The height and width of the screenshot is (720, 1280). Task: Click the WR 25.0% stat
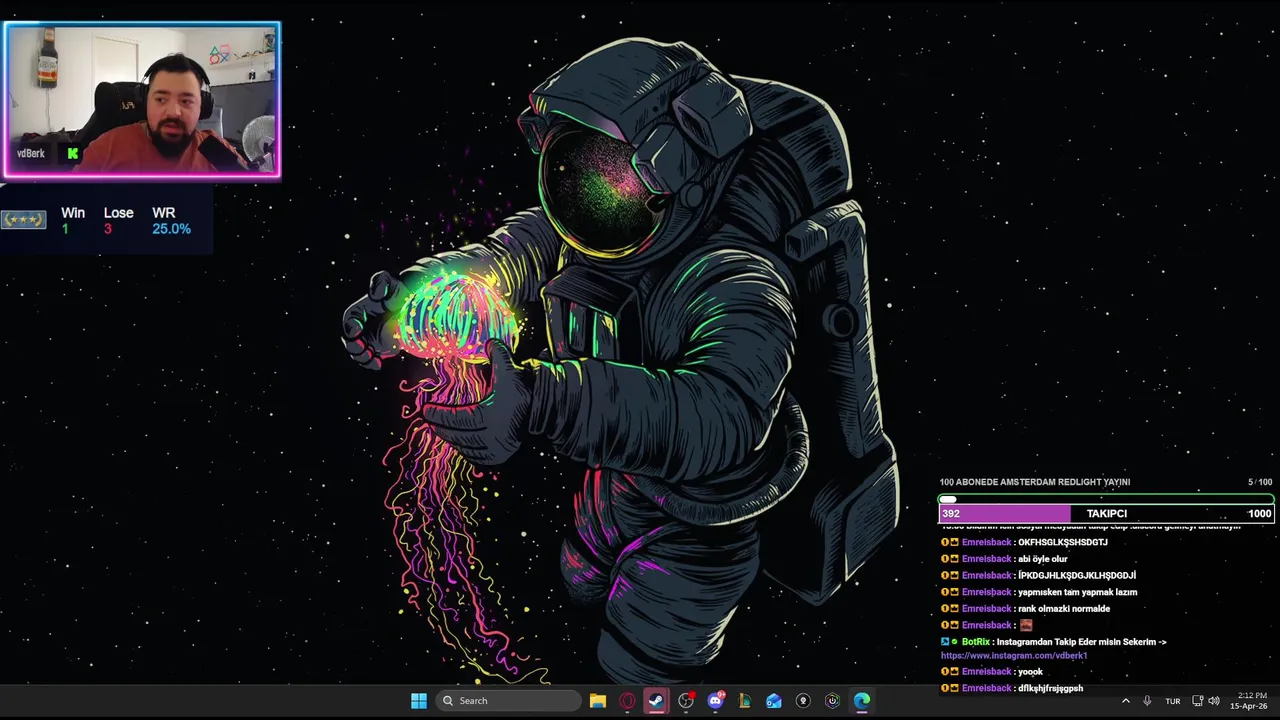(x=171, y=221)
